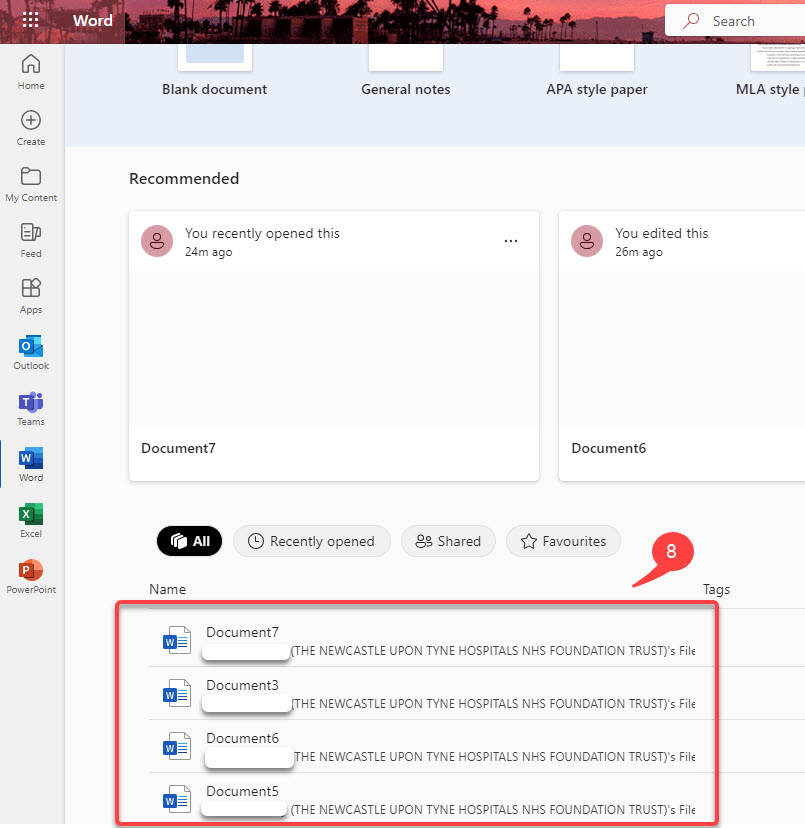Image resolution: width=805 pixels, height=828 pixels.
Task: Click the Name column header
Action: tap(167, 589)
